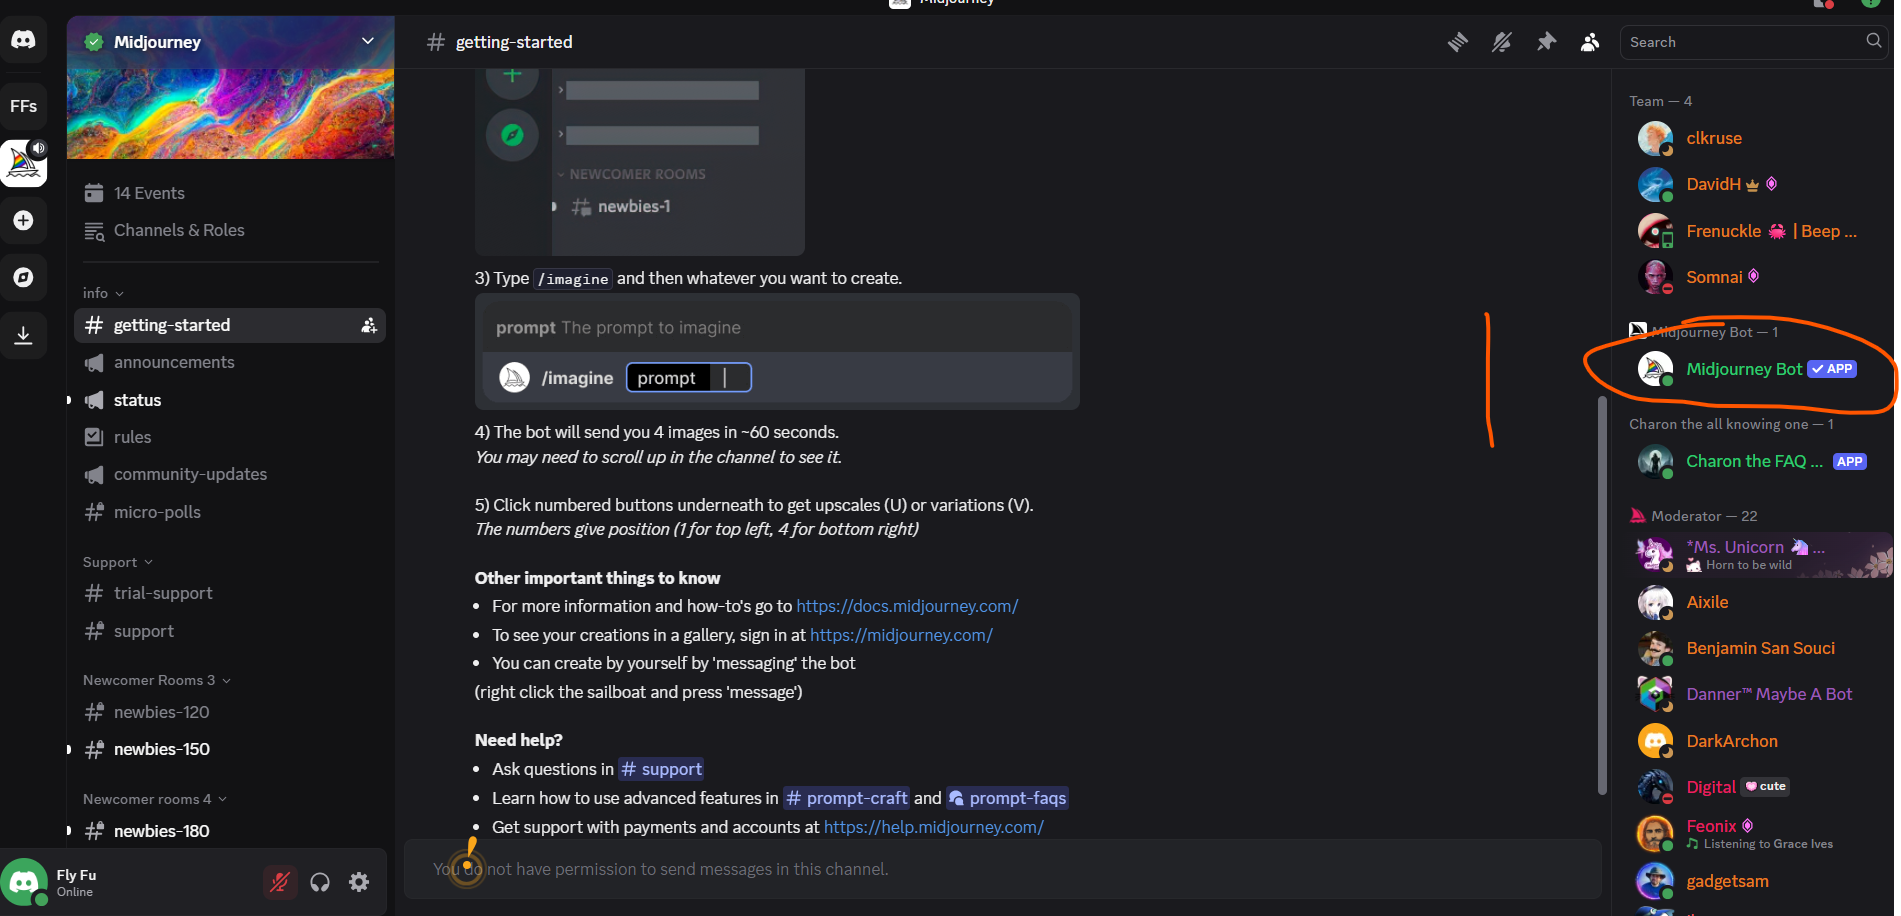1901x916 pixels.
Task: Click the create invite icon on getting-started
Action: tap(368, 325)
